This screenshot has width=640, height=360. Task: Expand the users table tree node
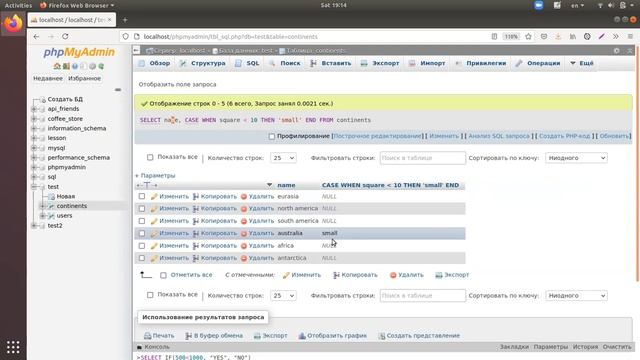coord(42,216)
